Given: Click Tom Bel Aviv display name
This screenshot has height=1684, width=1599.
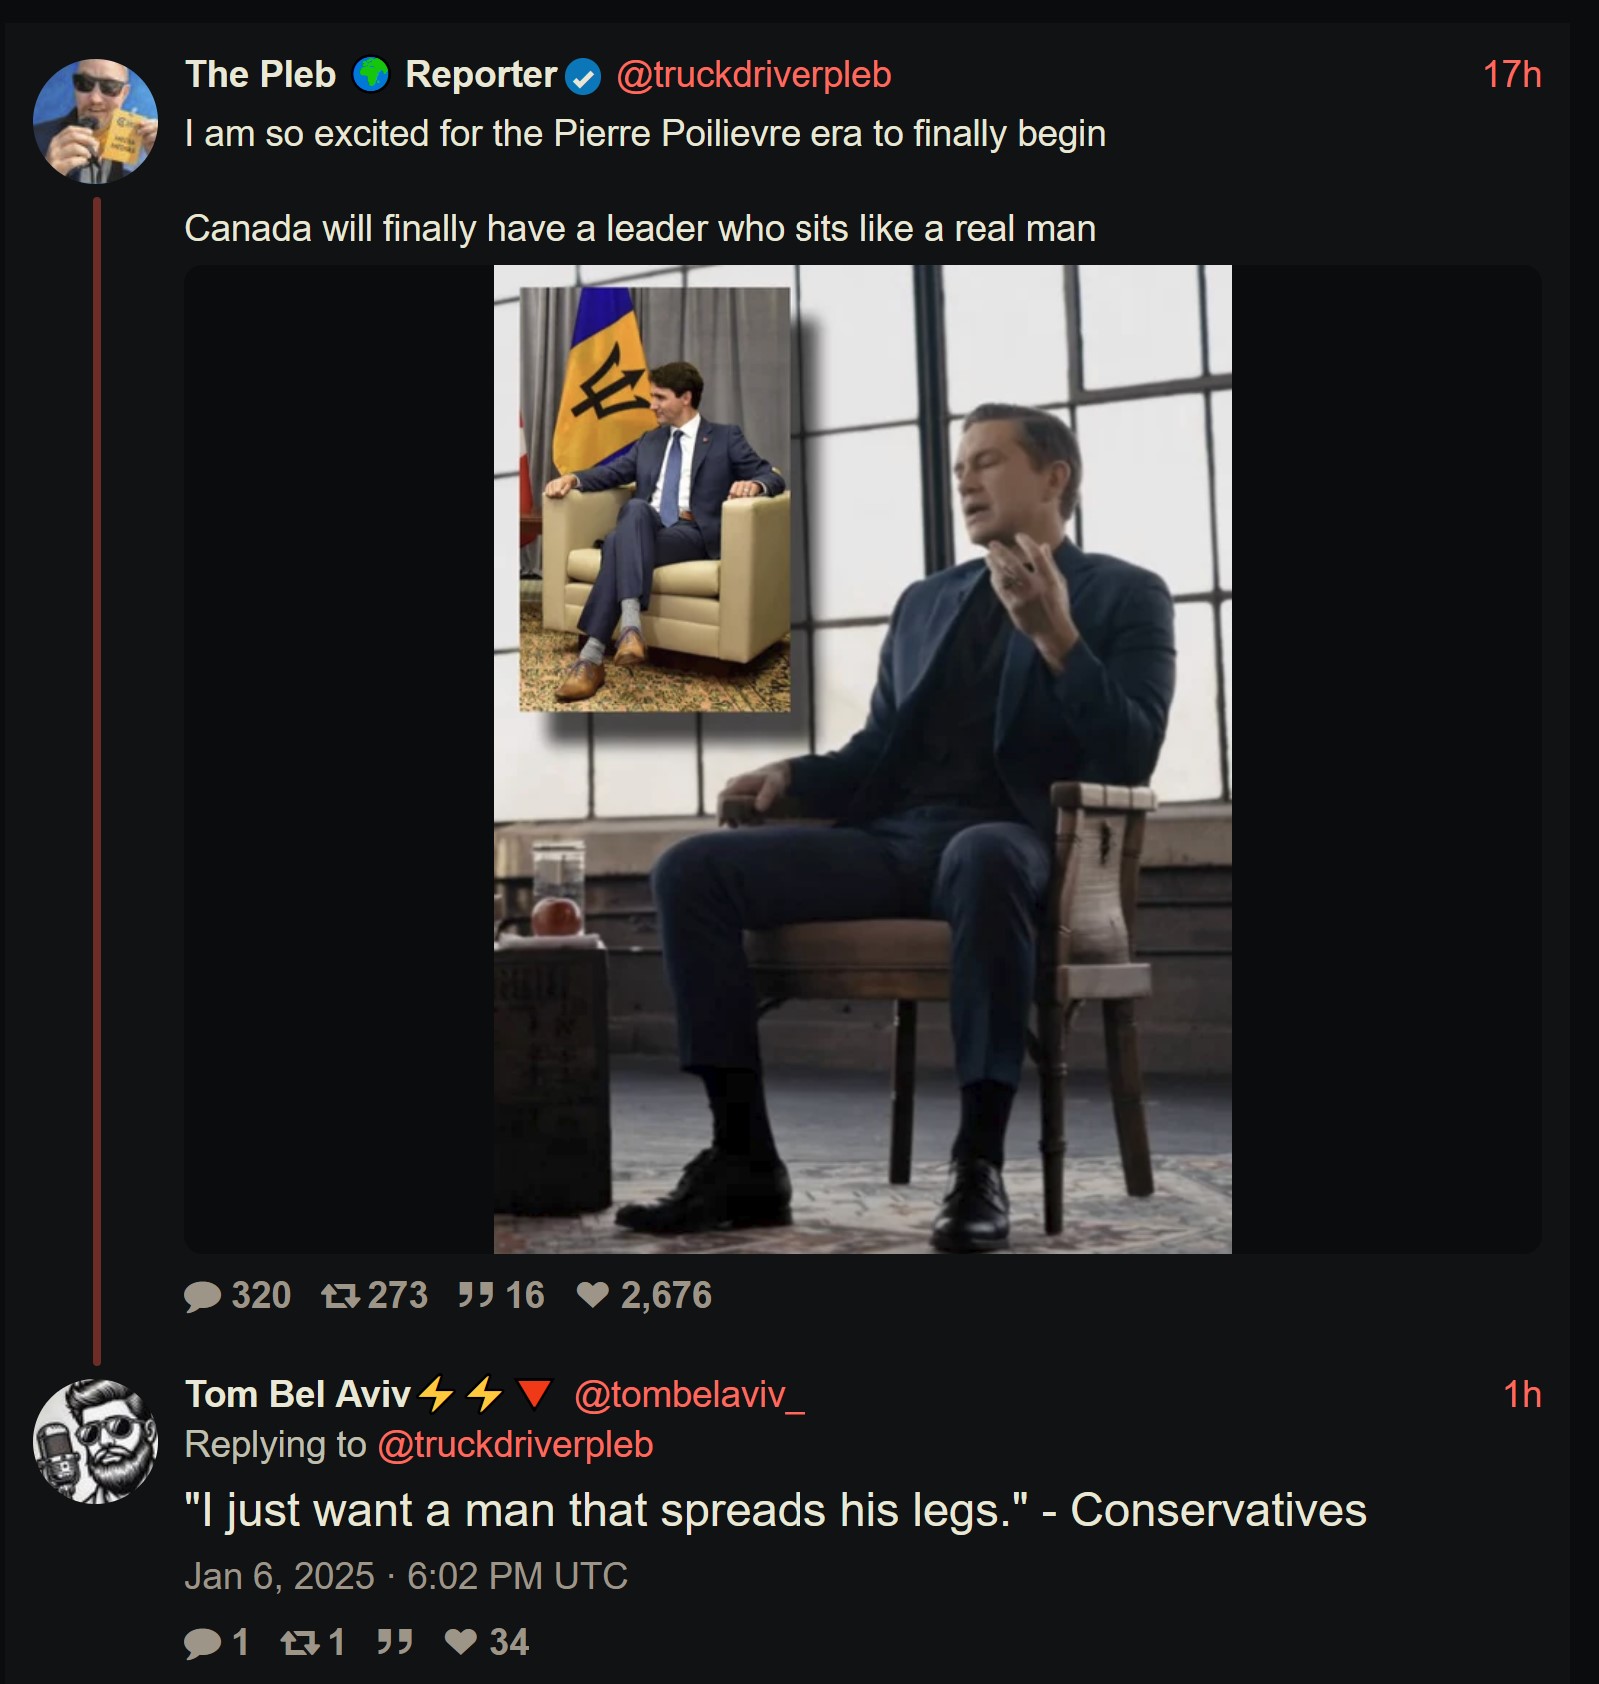Looking at the screenshot, I should pyautogui.click(x=298, y=1394).
